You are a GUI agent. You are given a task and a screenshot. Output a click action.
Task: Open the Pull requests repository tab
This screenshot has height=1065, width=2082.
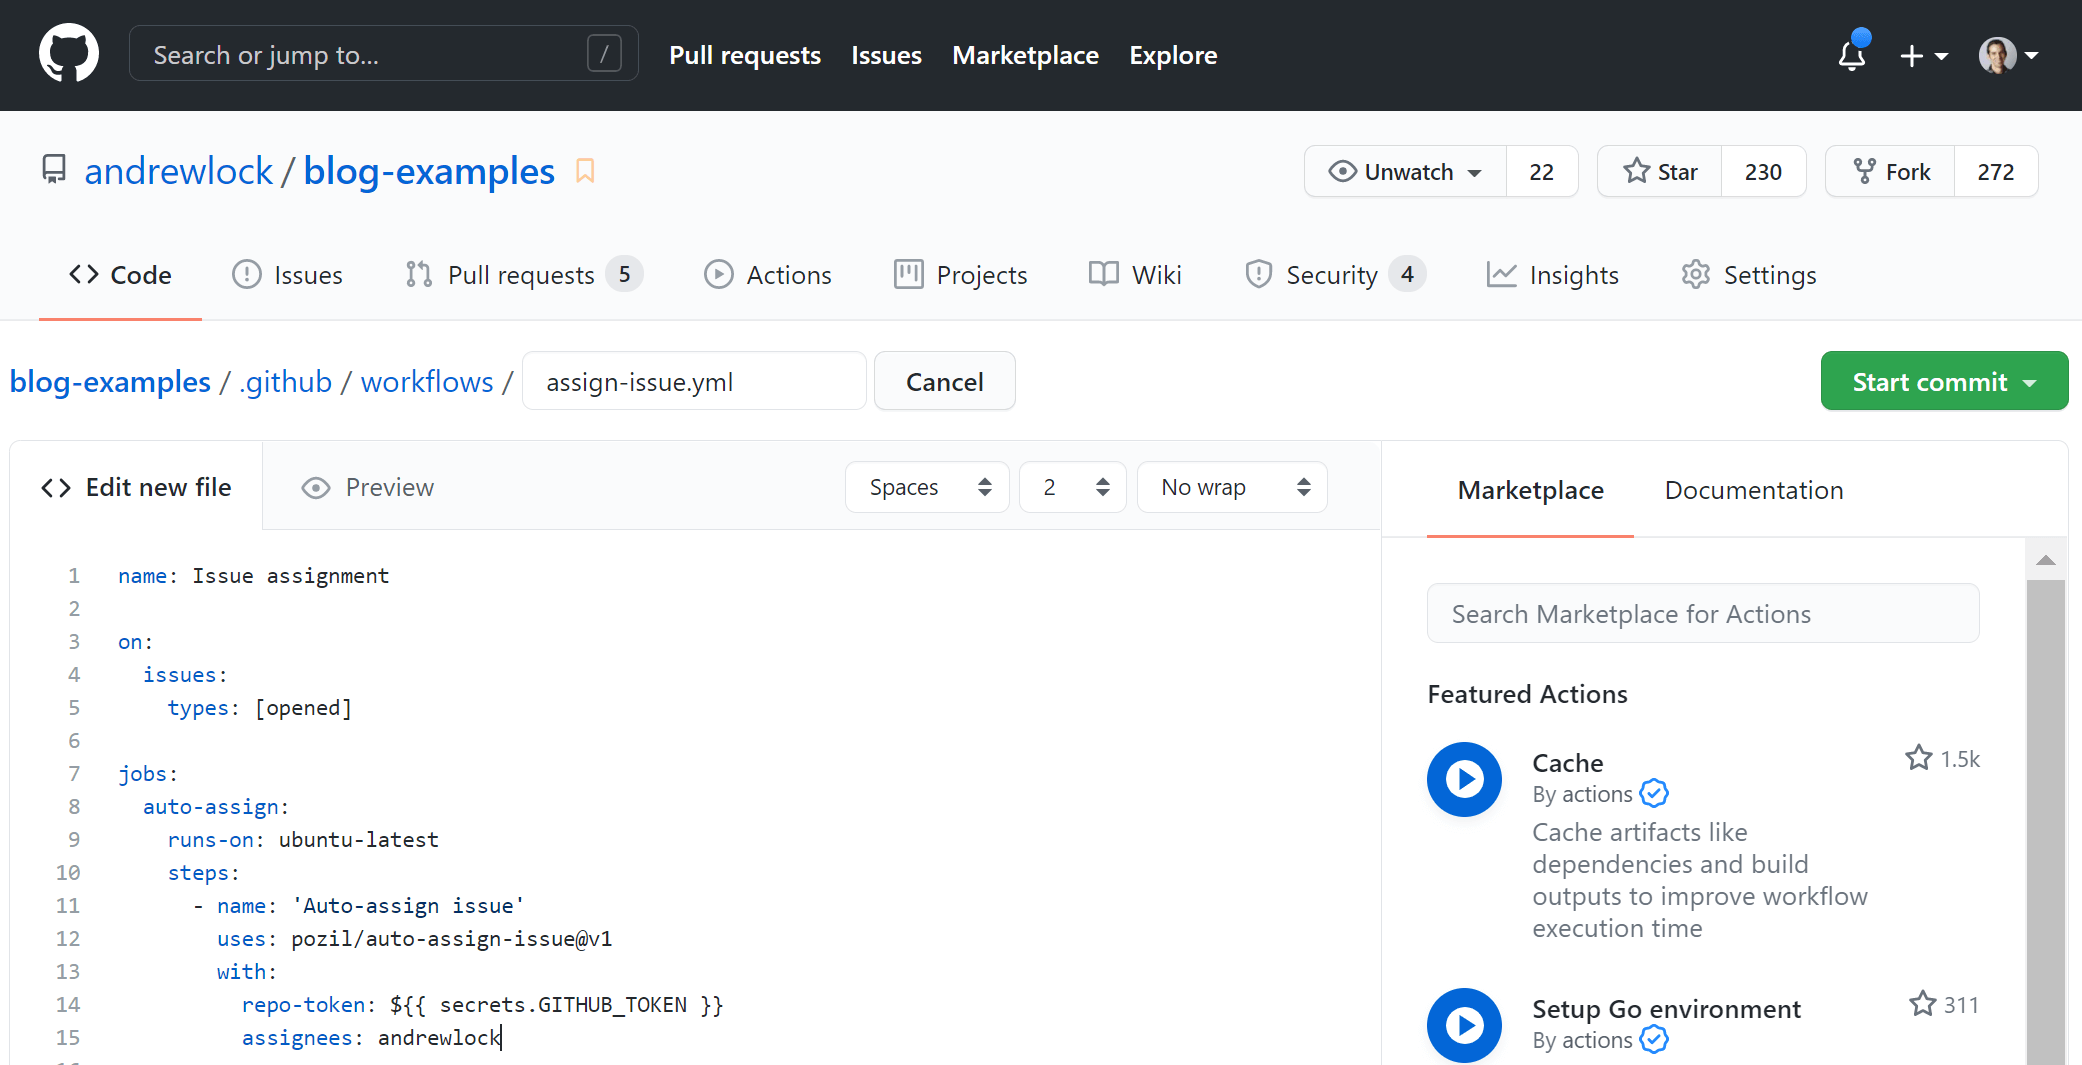click(x=524, y=275)
